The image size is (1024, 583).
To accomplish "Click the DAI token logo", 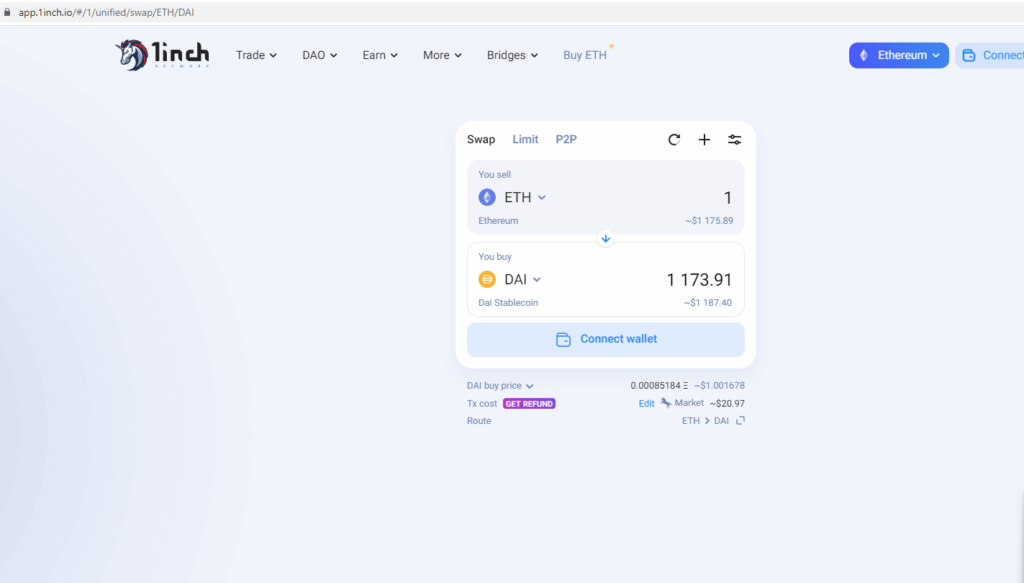I will coord(487,279).
